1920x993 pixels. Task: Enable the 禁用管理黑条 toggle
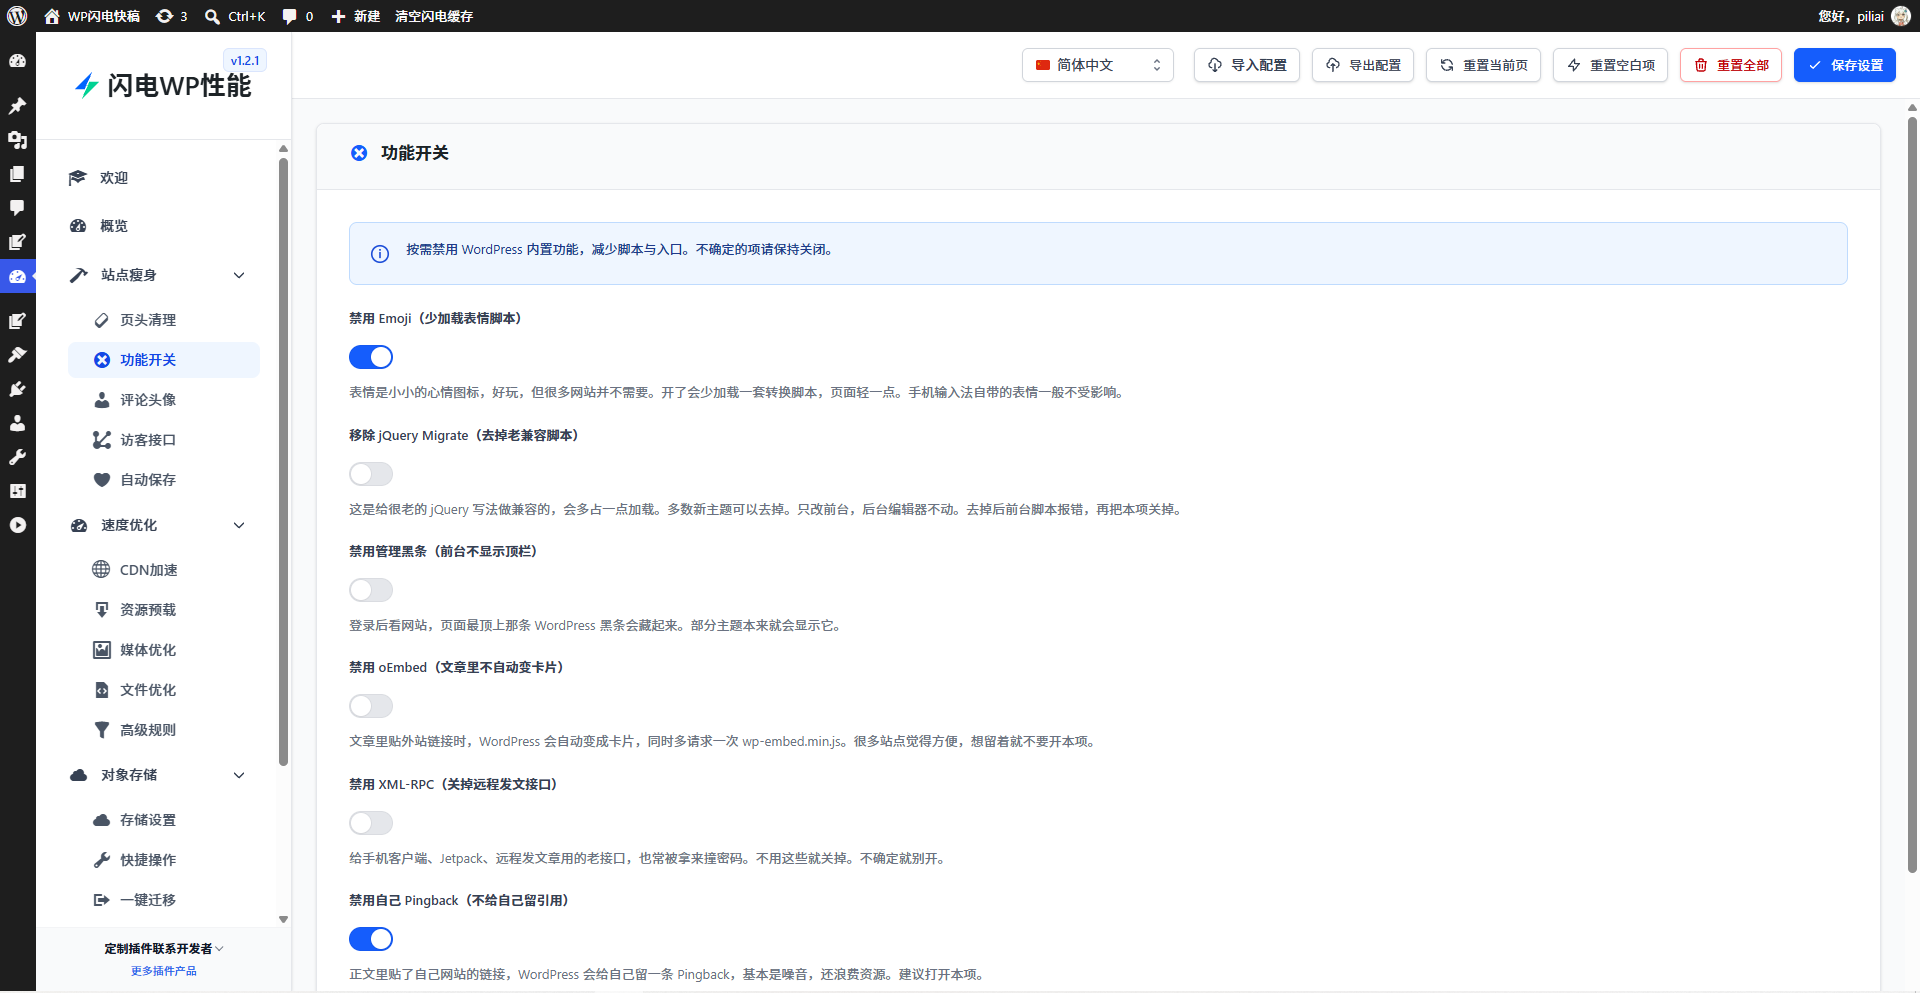371,590
